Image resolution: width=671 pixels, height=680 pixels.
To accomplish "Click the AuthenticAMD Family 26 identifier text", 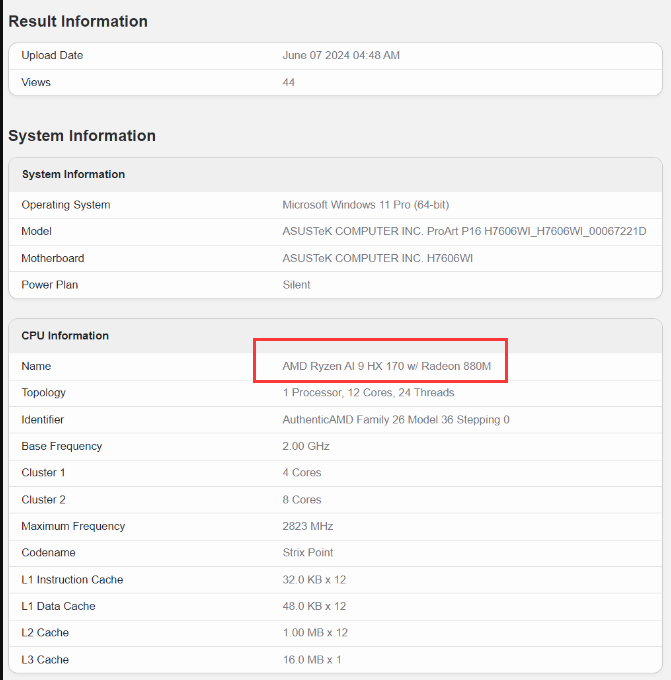I will [x=396, y=420].
